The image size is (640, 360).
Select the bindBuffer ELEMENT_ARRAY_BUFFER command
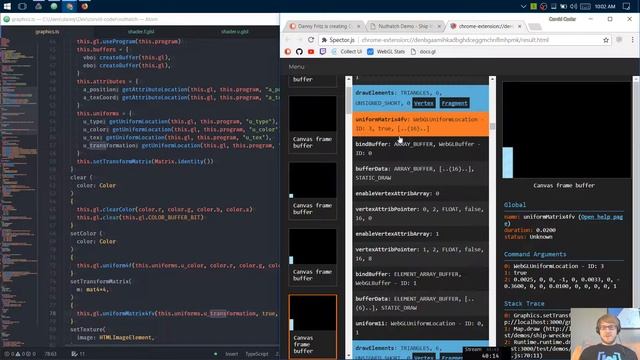pyautogui.click(x=420, y=278)
